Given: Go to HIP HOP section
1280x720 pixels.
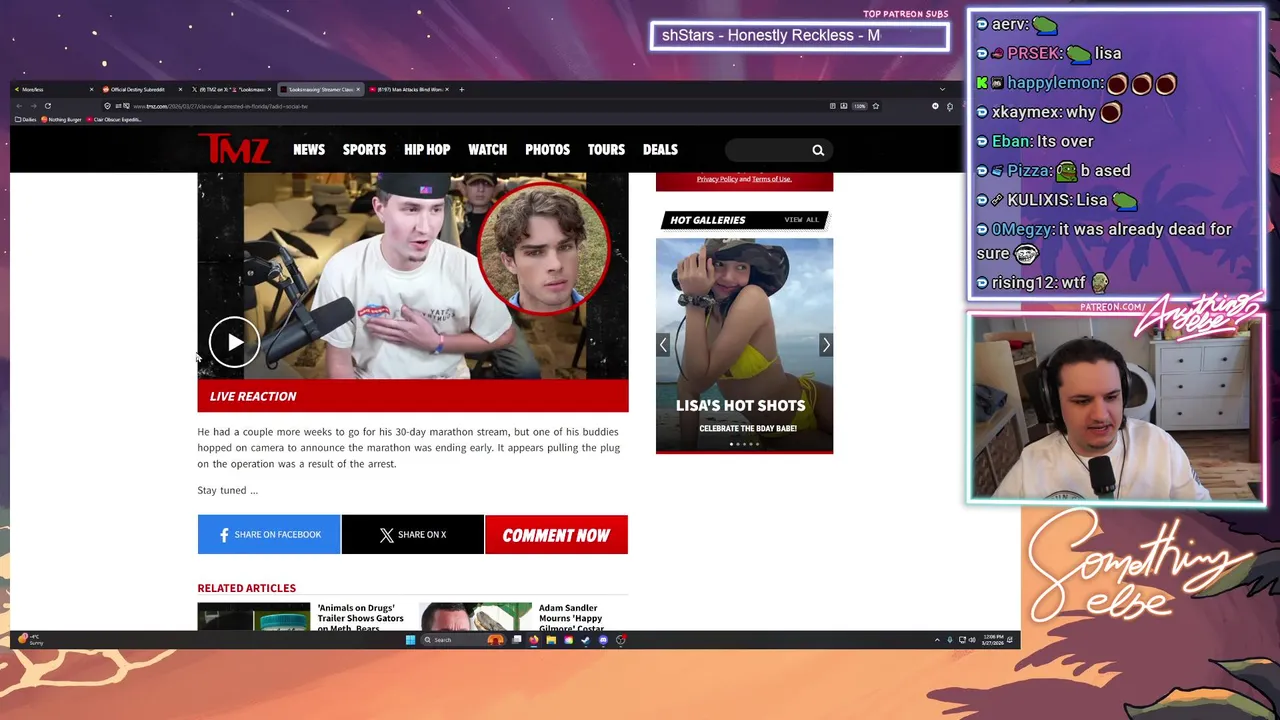Looking at the screenshot, I should click(427, 149).
